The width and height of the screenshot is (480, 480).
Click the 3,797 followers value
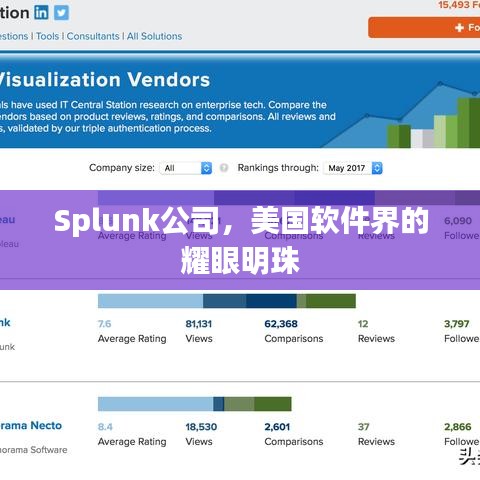pos(457,324)
